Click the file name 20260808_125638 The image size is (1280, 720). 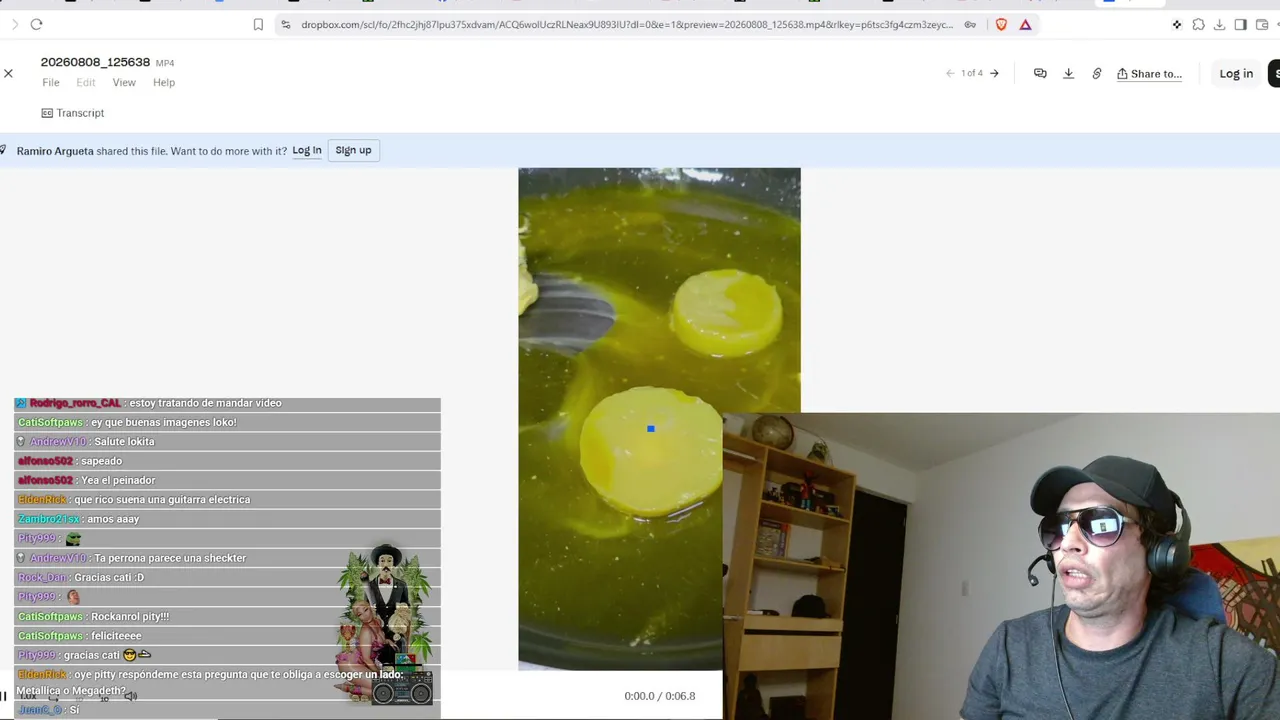pyautogui.click(x=95, y=62)
